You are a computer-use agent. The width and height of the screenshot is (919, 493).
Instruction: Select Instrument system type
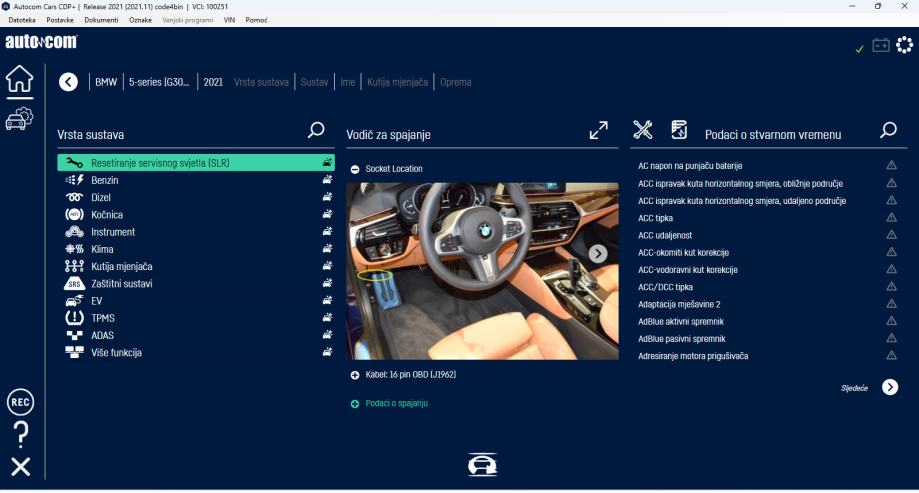click(196, 232)
